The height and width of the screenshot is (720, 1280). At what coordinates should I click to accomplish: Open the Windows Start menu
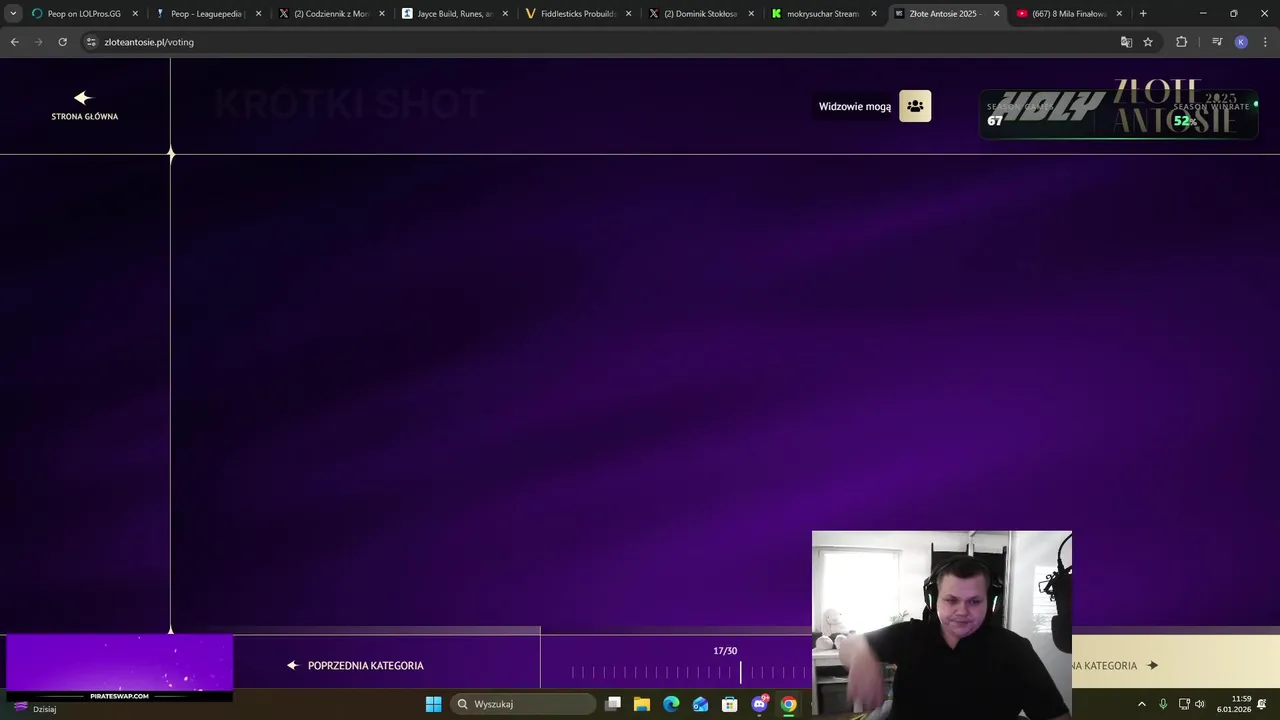click(433, 704)
